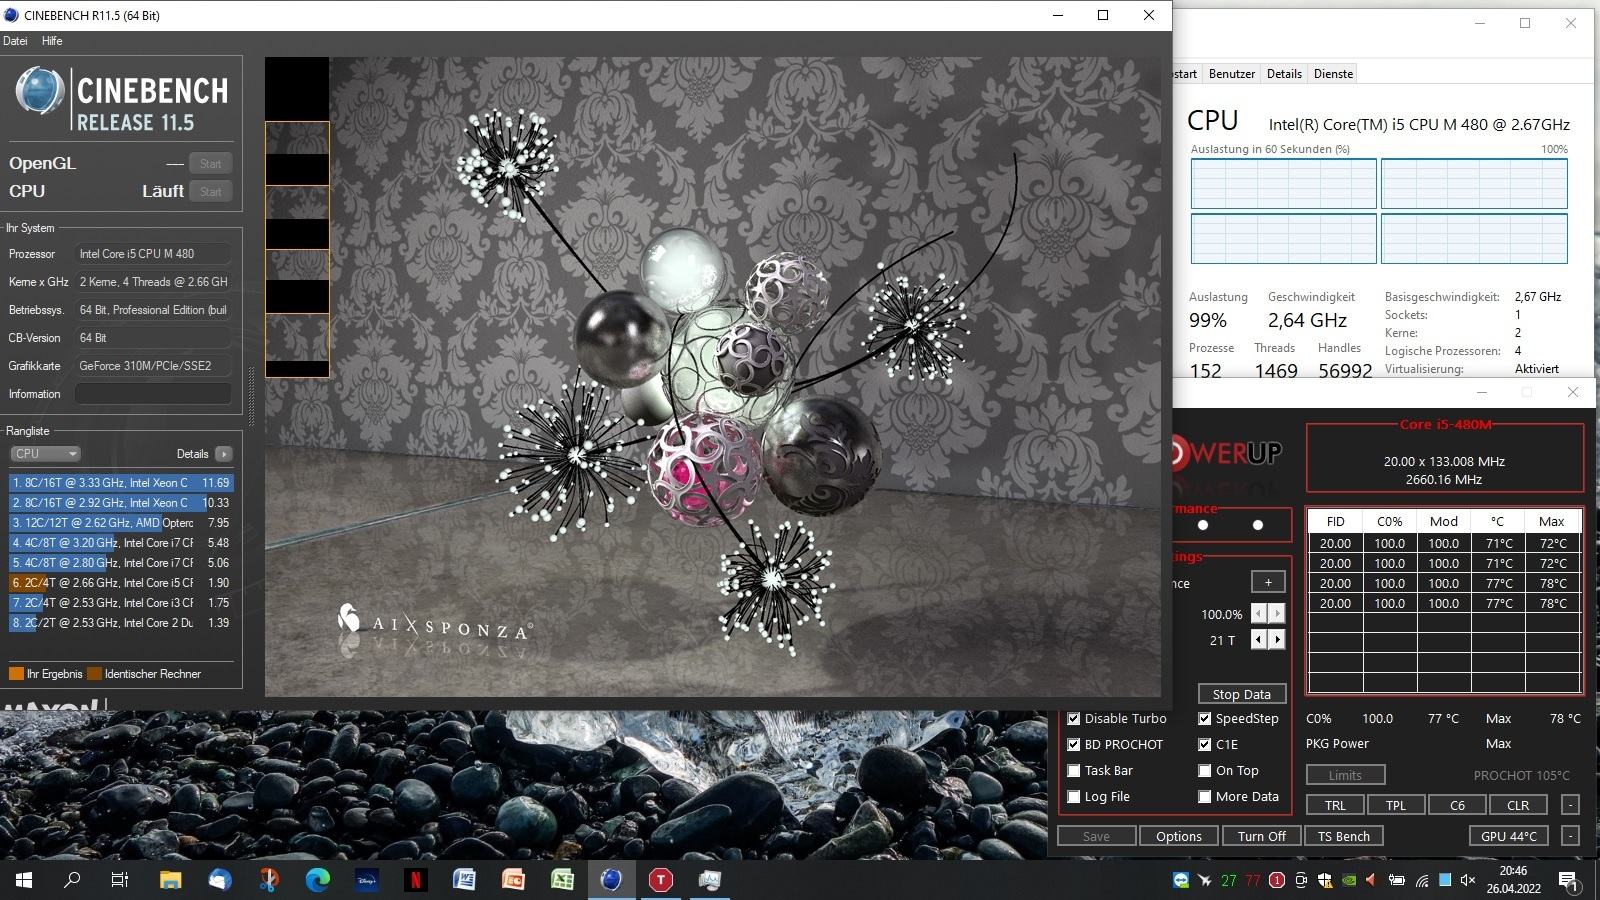Image resolution: width=1600 pixels, height=900 pixels.
Task: Switch to Benutzer tab in Task Manager
Action: click(x=1231, y=74)
